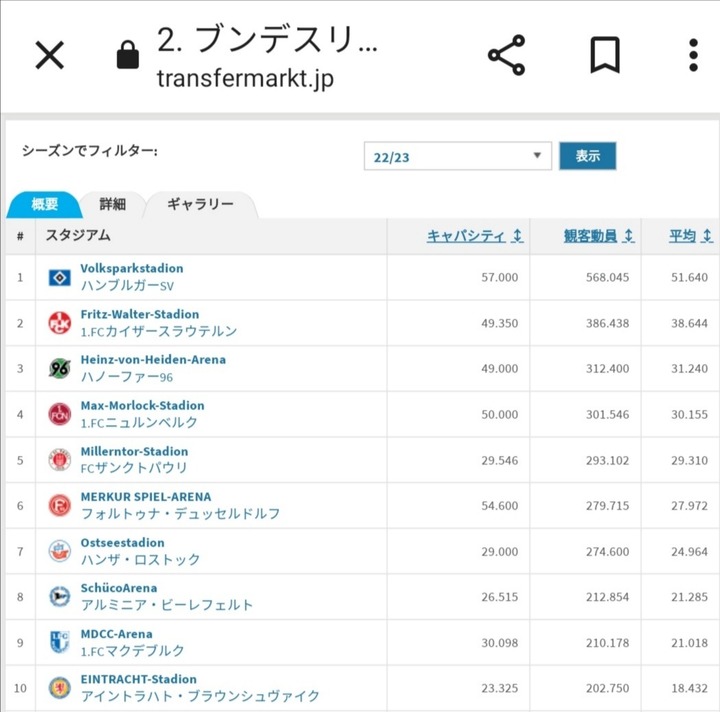The height and width of the screenshot is (712, 720).
Task: Open the FCザンクトパウリ club link
Action: 134,468
